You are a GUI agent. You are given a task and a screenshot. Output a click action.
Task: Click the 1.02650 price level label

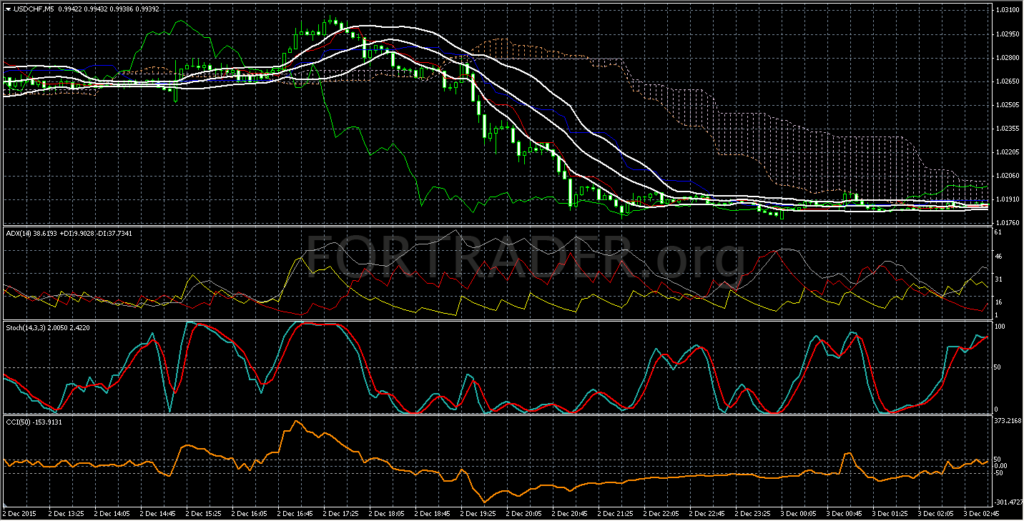point(1006,82)
